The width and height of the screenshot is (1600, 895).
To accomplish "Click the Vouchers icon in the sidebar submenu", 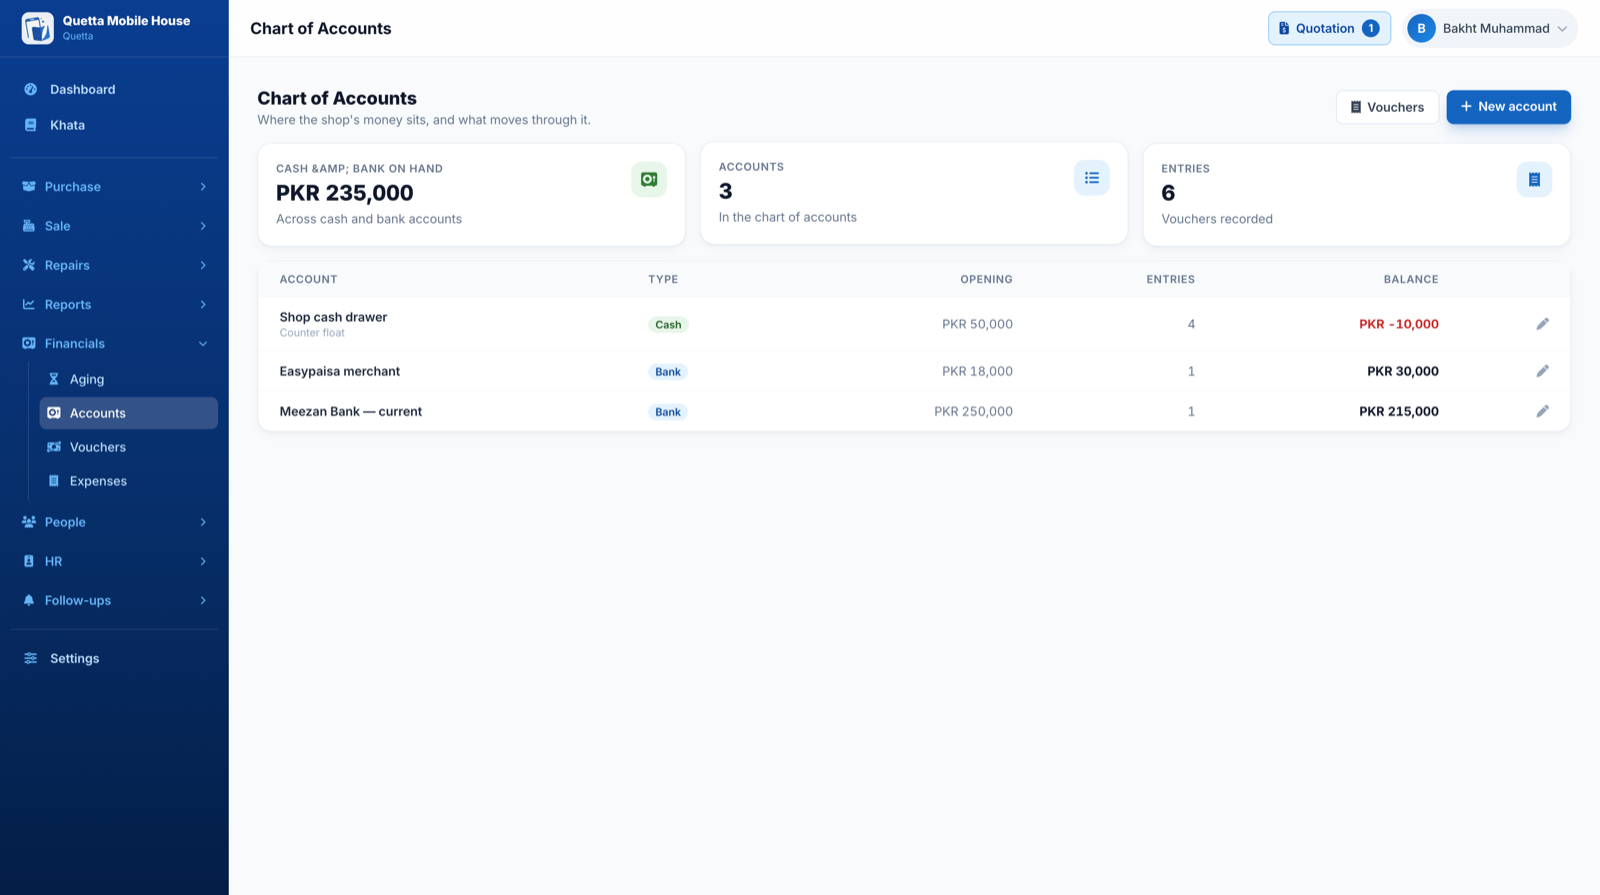I will coord(54,447).
